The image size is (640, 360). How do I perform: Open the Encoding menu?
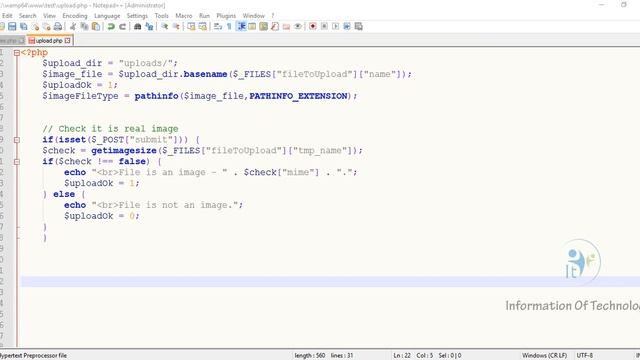(x=75, y=16)
